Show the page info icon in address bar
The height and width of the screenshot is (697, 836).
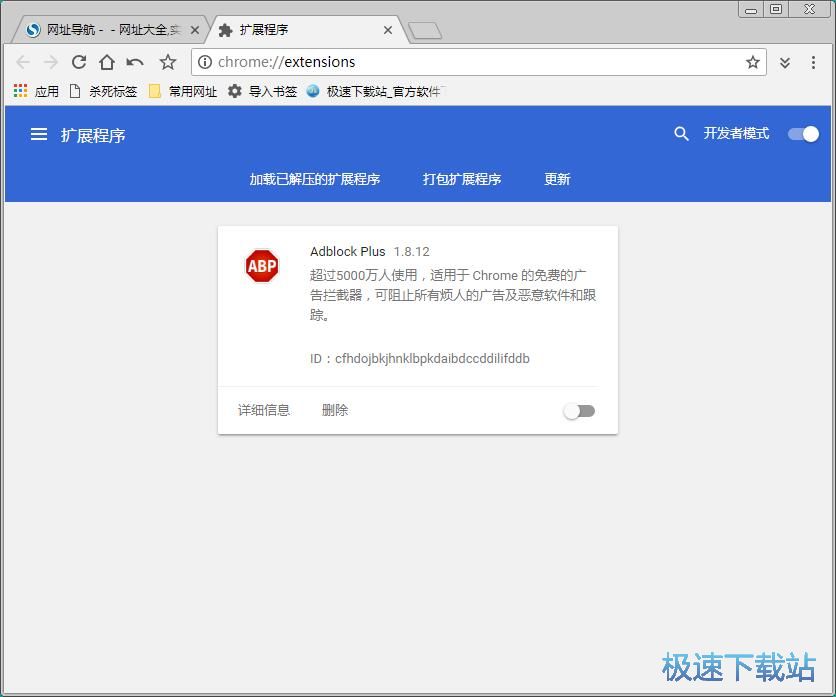tap(205, 62)
